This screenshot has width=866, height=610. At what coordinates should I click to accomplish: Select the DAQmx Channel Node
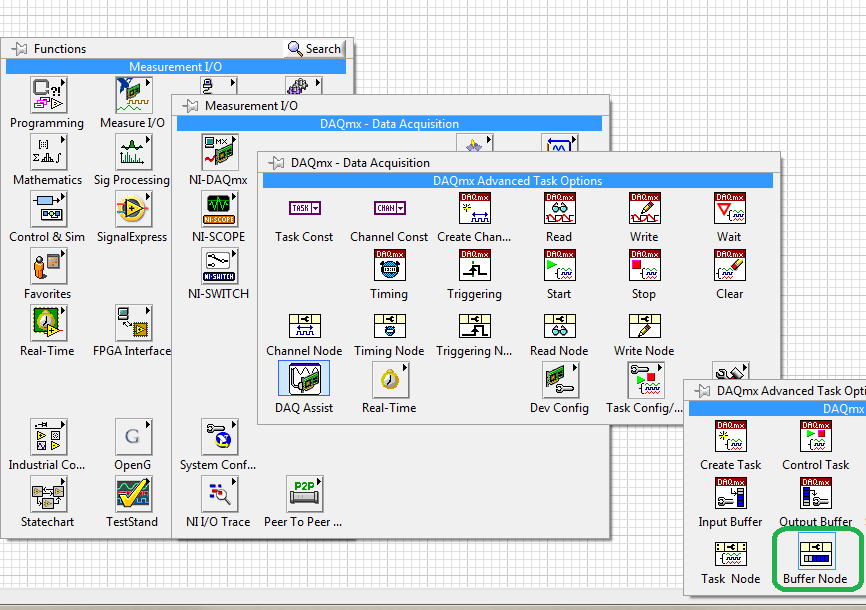tap(304, 326)
